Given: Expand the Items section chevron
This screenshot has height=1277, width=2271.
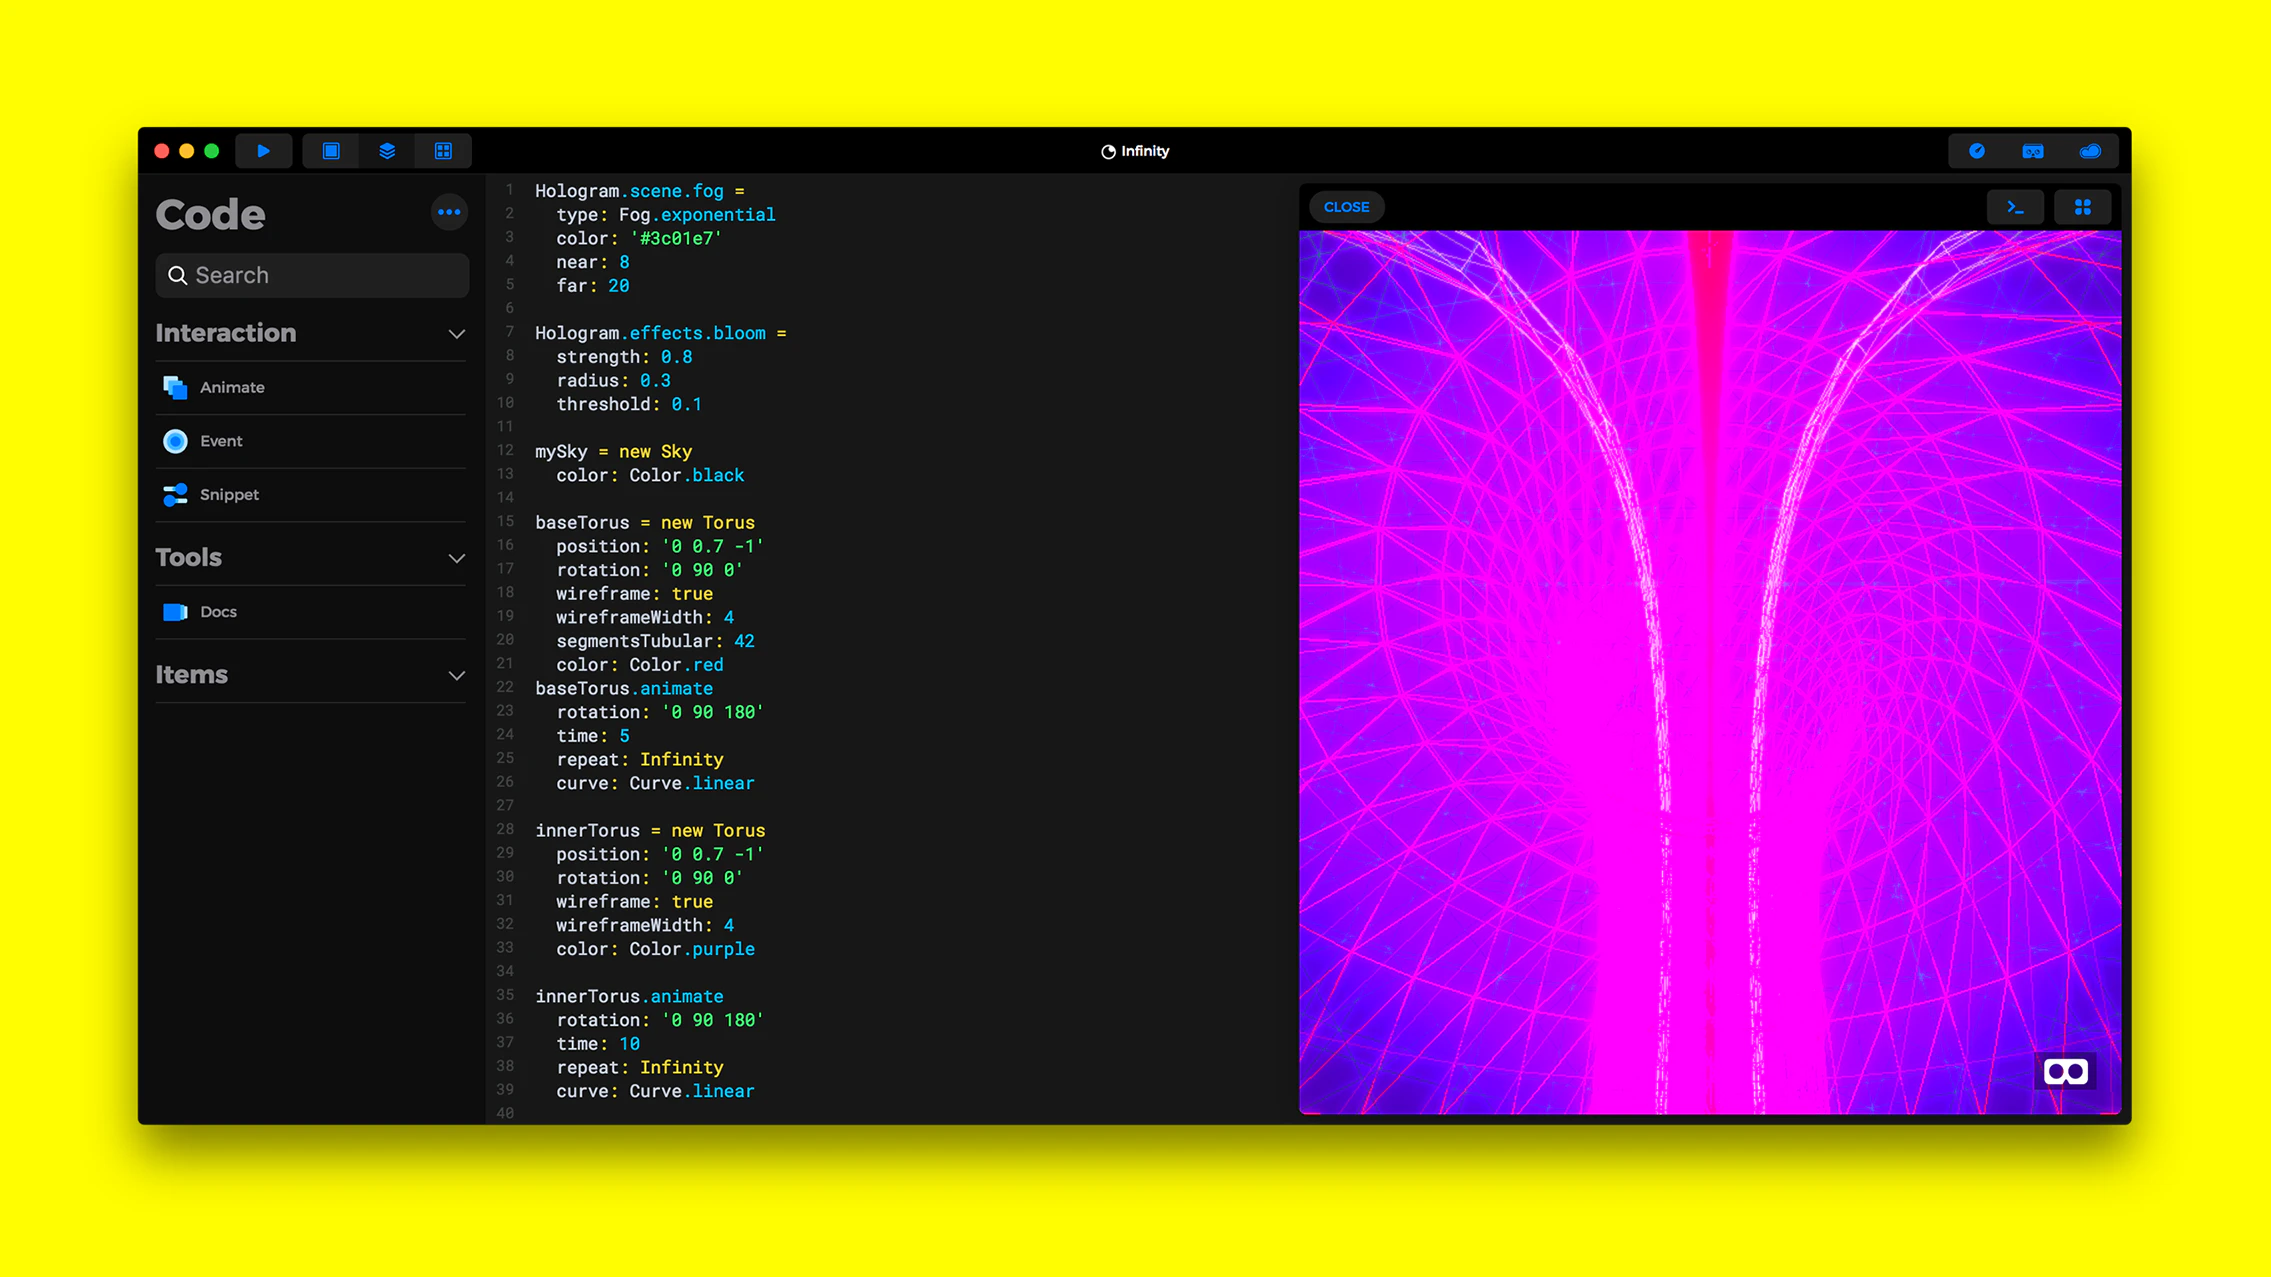Looking at the screenshot, I should (x=456, y=676).
